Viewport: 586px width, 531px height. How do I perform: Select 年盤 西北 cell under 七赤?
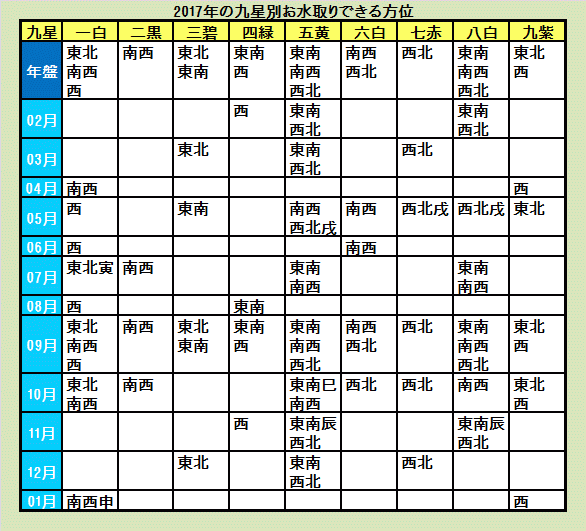point(425,70)
